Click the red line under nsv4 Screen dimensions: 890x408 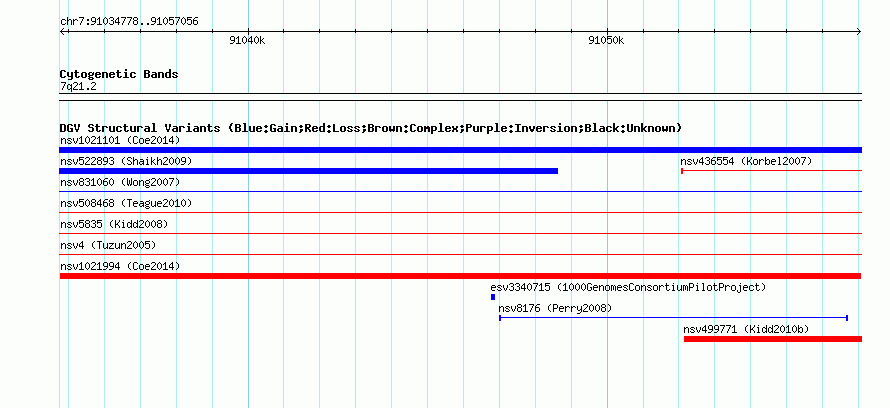click(x=460, y=255)
